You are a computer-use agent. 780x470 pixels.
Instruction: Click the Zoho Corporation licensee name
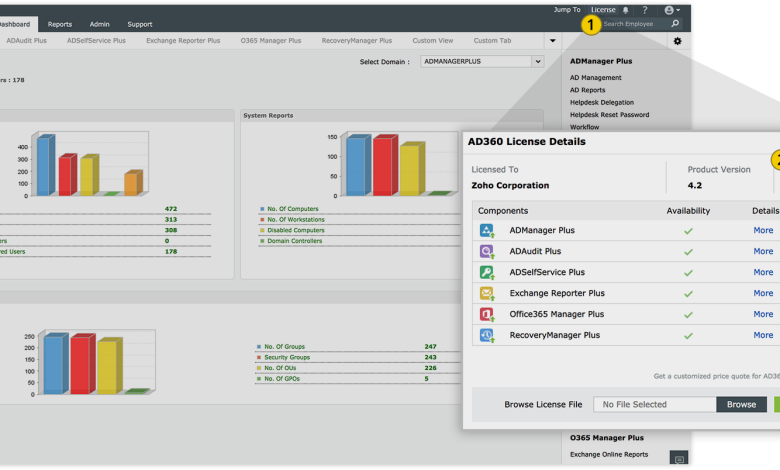click(x=510, y=185)
